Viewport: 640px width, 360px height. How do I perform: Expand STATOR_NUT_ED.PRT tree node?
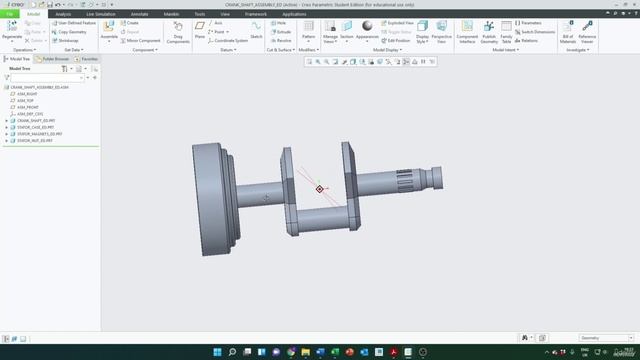click(7, 140)
